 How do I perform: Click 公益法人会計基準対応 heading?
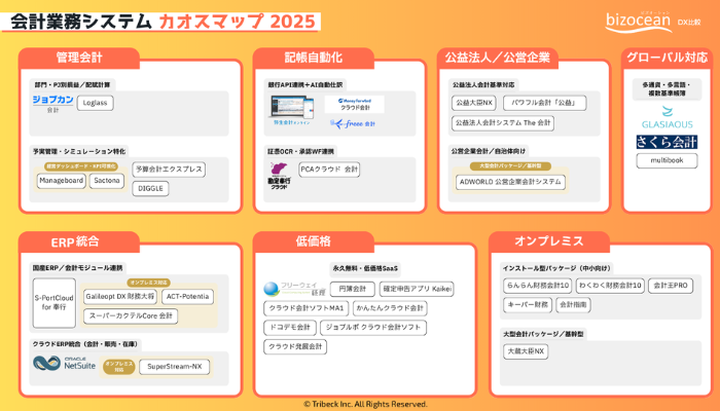point(484,85)
